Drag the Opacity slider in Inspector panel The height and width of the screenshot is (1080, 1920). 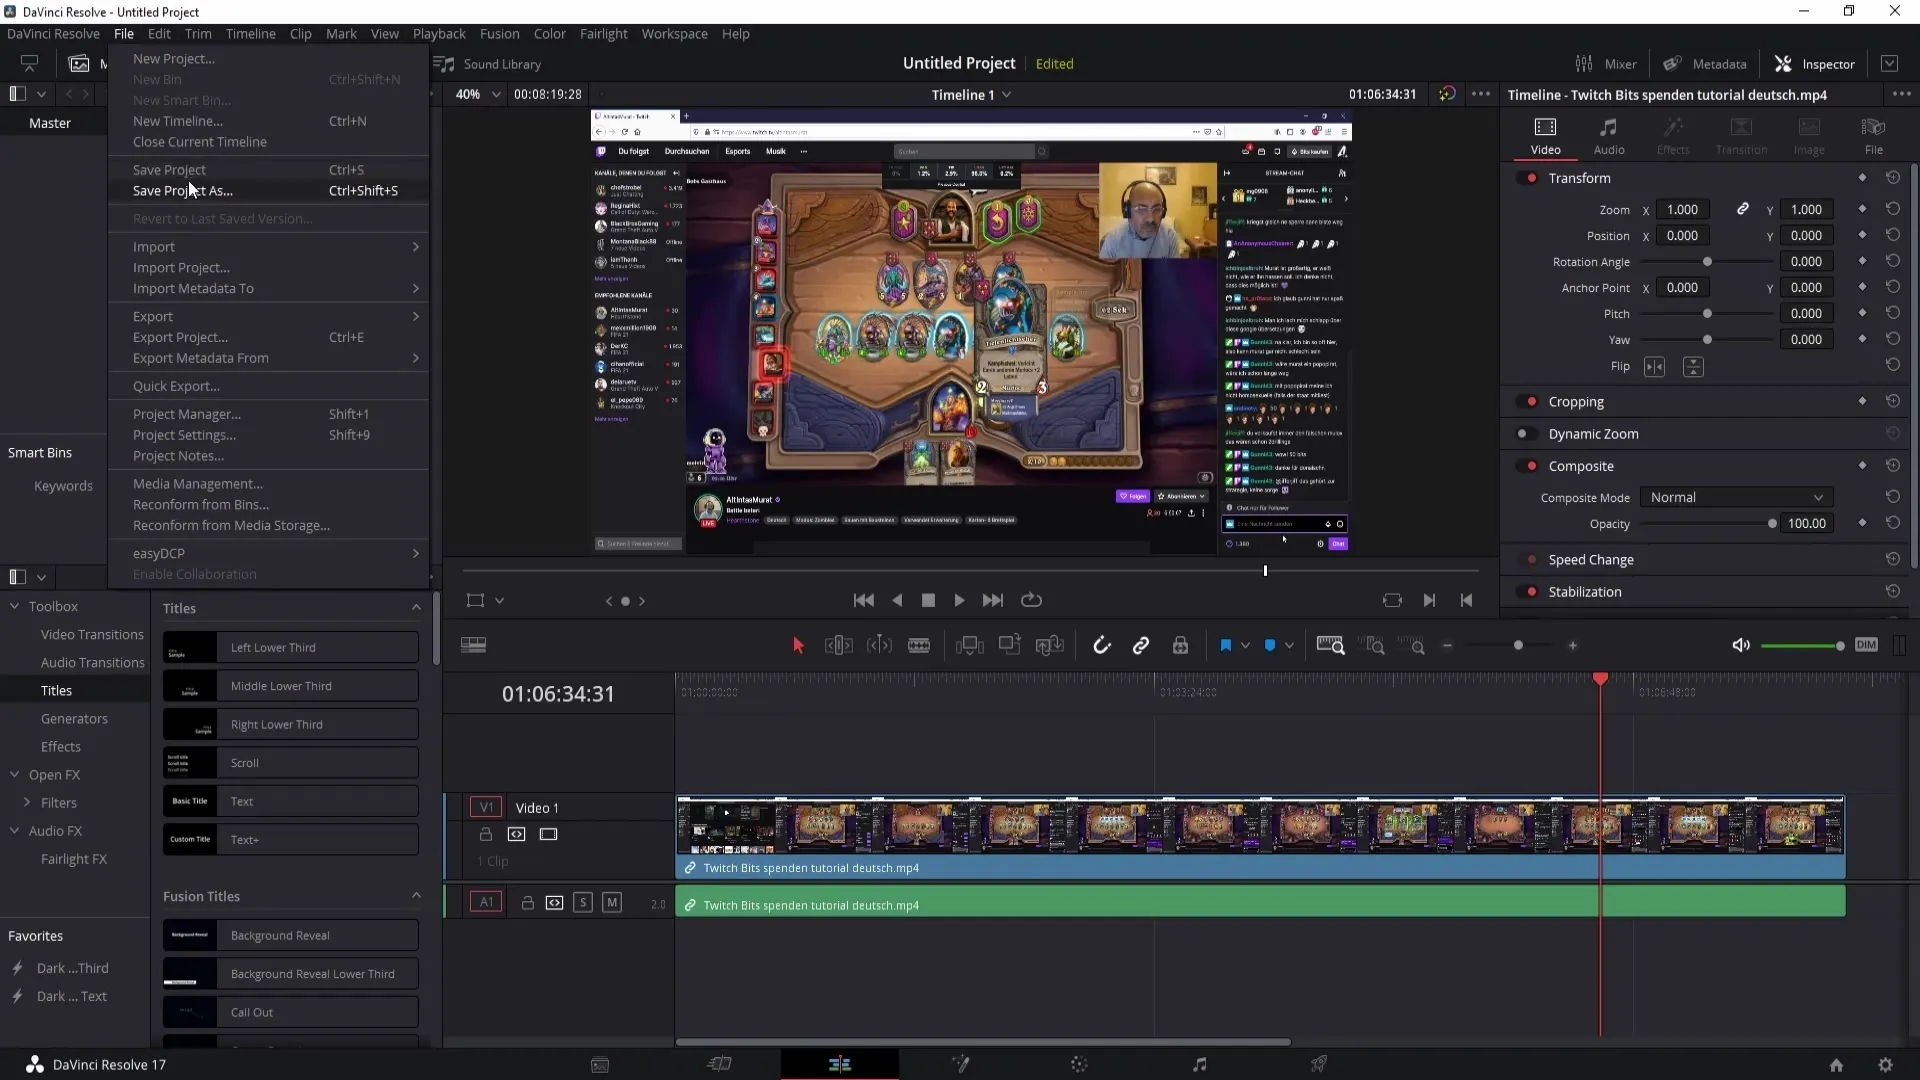(x=1772, y=524)
